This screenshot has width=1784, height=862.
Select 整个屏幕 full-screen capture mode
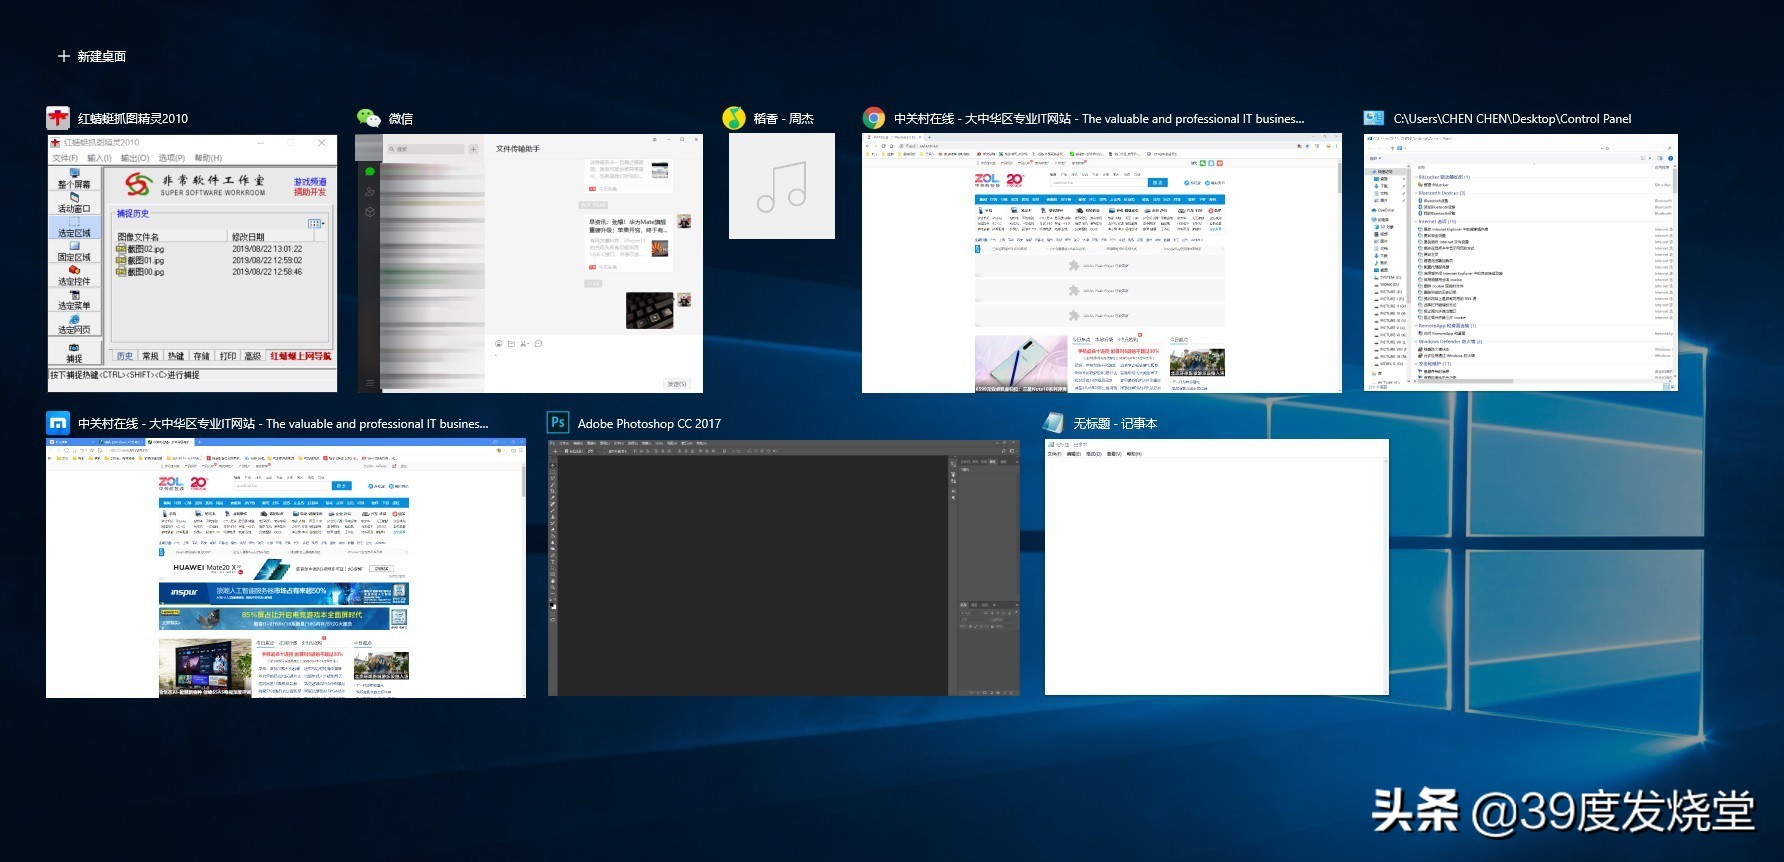[74, 179]
